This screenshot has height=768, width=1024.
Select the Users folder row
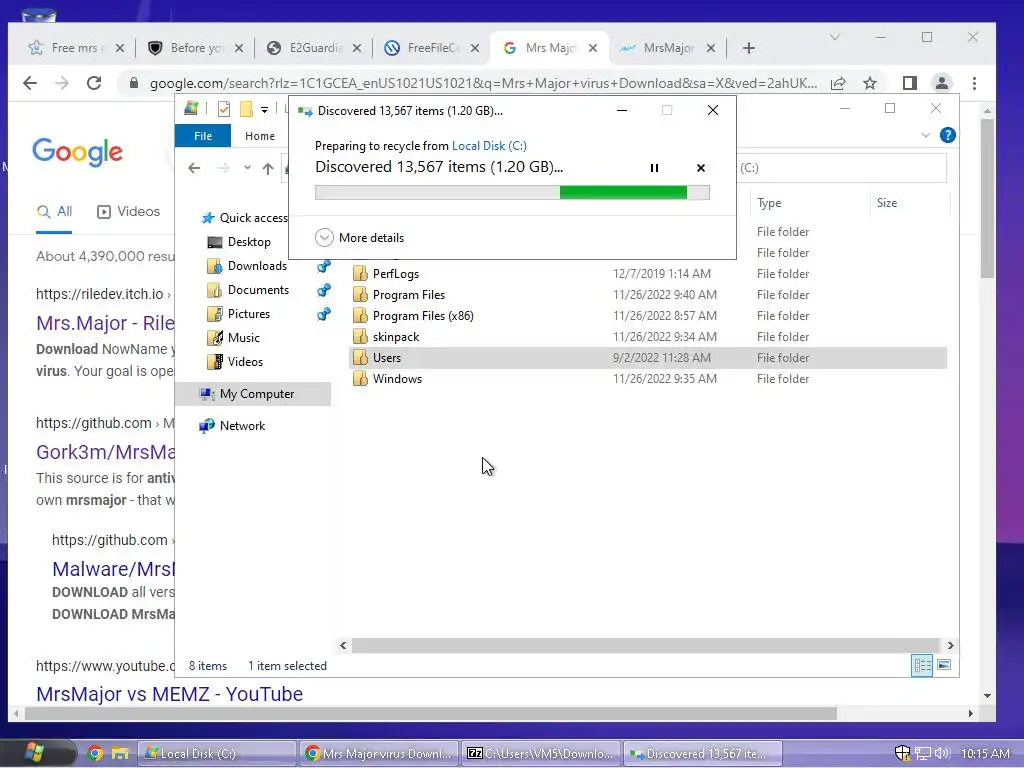click(648, 358)
